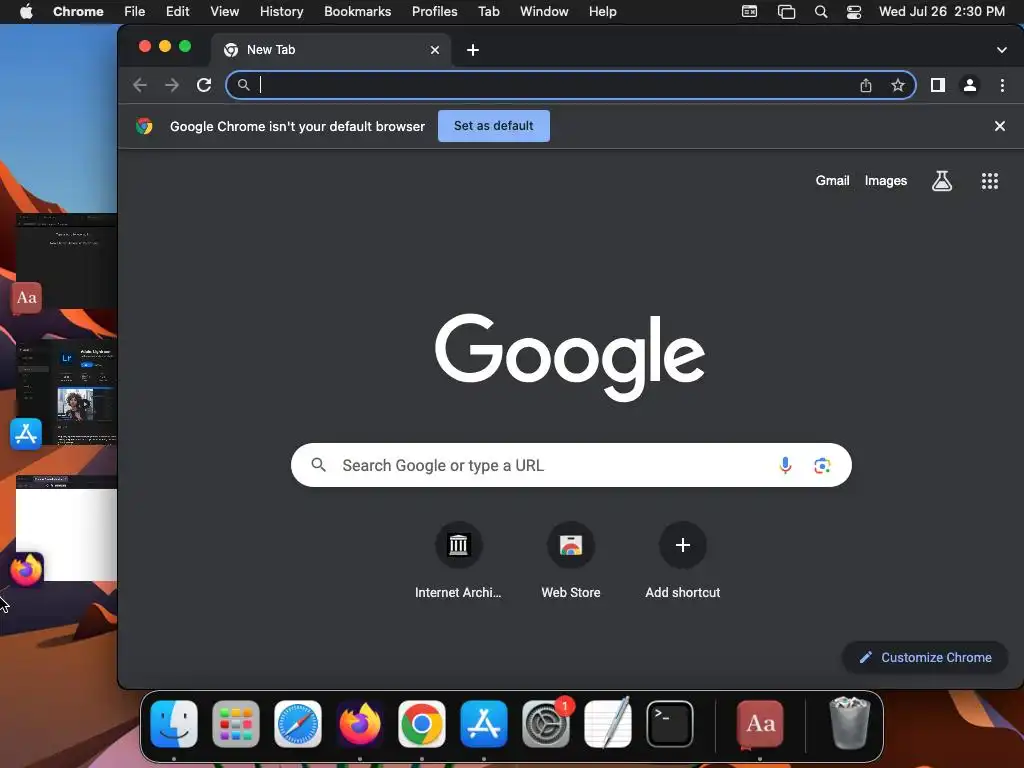The image size is (1024, 768).
Task: Open App Store from the Dock
Action: (484, 724)
